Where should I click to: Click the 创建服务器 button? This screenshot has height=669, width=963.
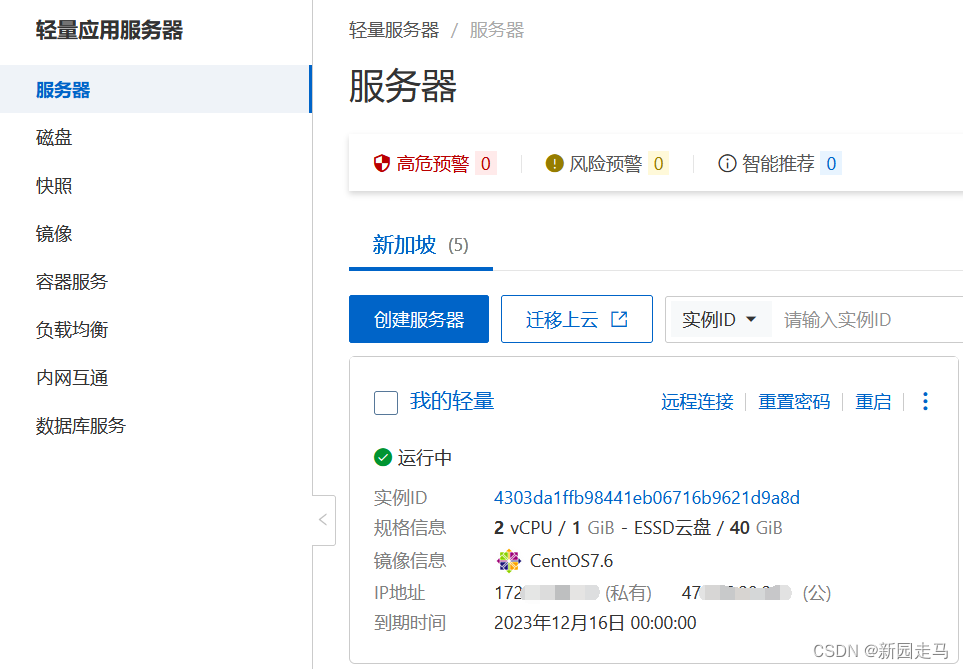(419, 319)
